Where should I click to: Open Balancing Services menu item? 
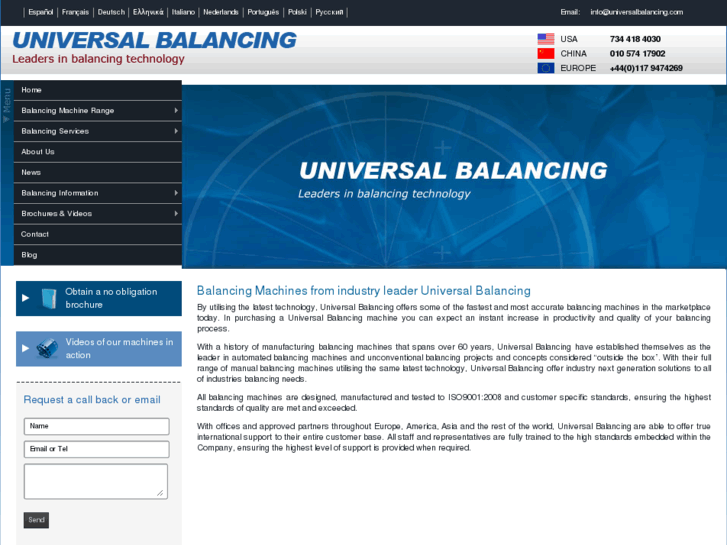click(98, 131)
